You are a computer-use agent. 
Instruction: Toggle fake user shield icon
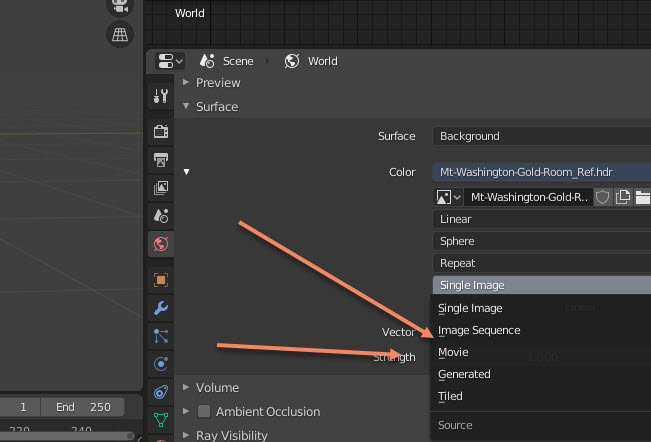(x=602, y=197)
